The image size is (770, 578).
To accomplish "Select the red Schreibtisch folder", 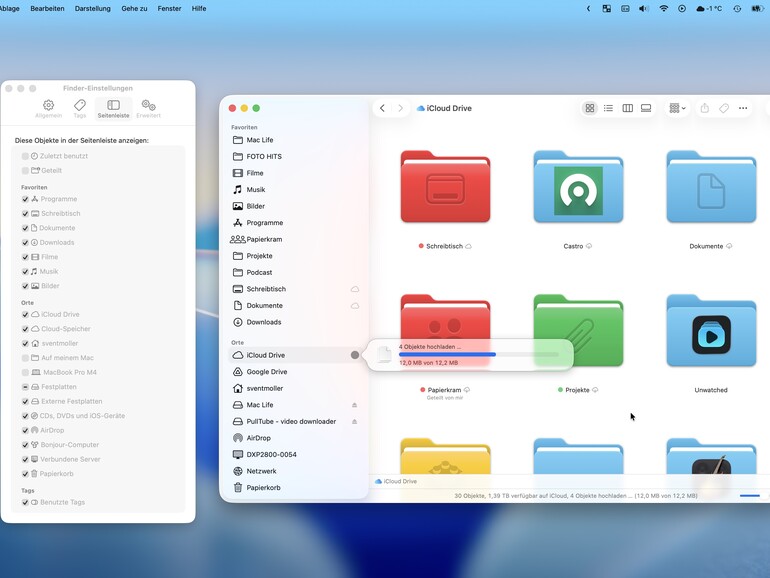I will point(445,187).
